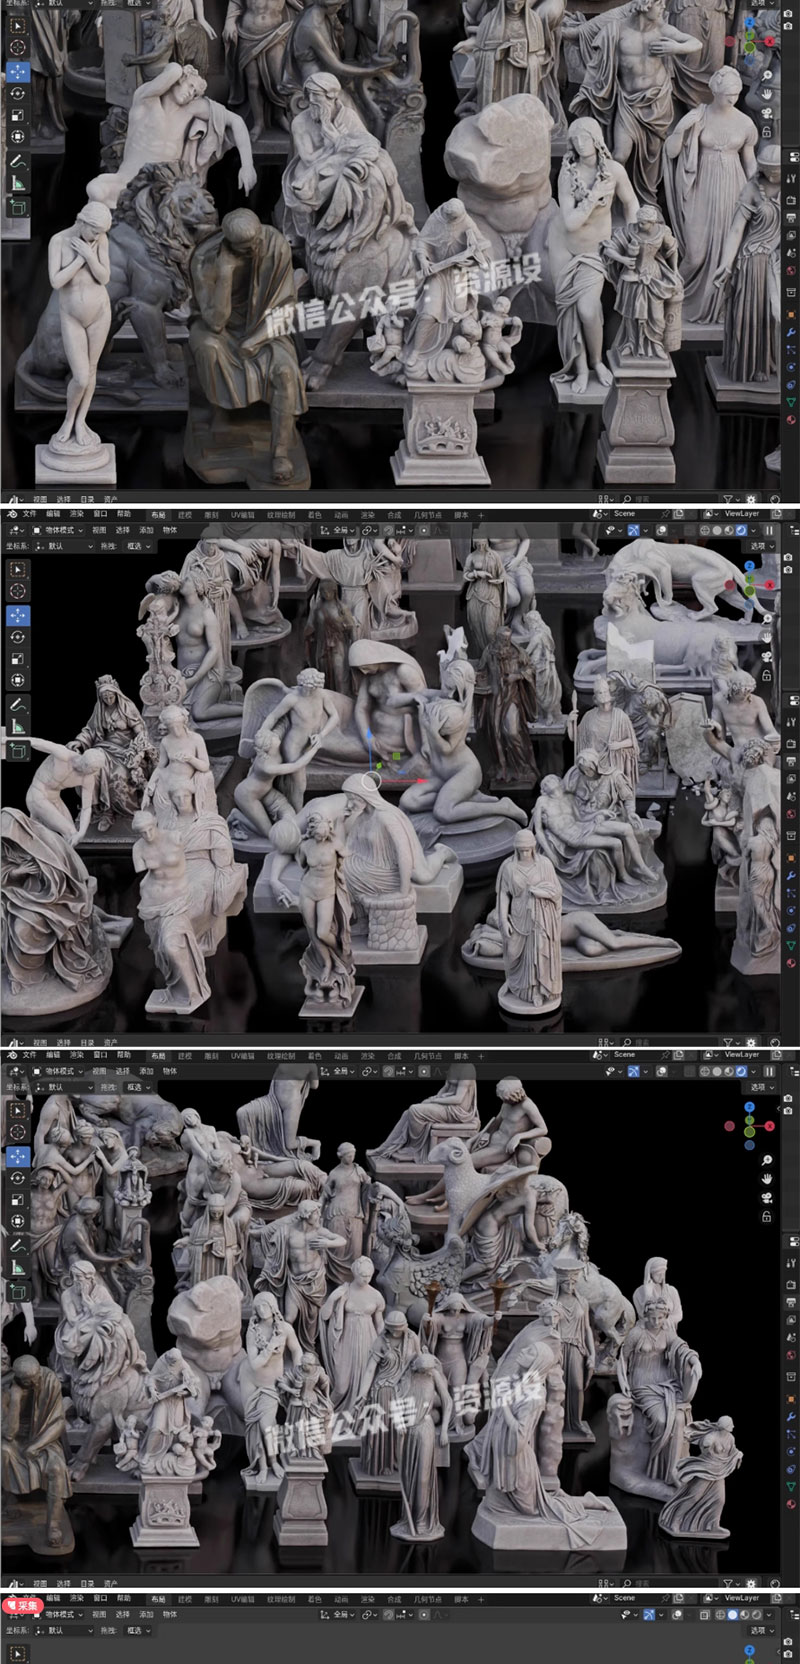800x1664 pixels.
Task: Toggle X-ray display in third window header
Action: point(690,1072)
